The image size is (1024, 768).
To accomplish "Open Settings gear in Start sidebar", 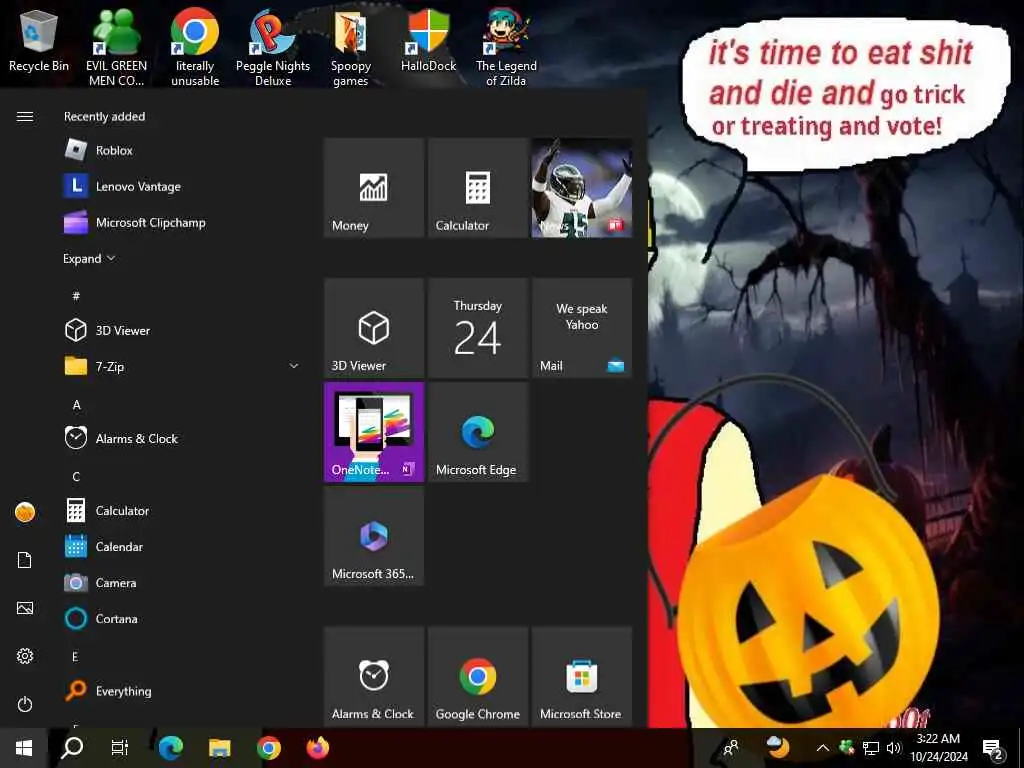I will point(25,656).
